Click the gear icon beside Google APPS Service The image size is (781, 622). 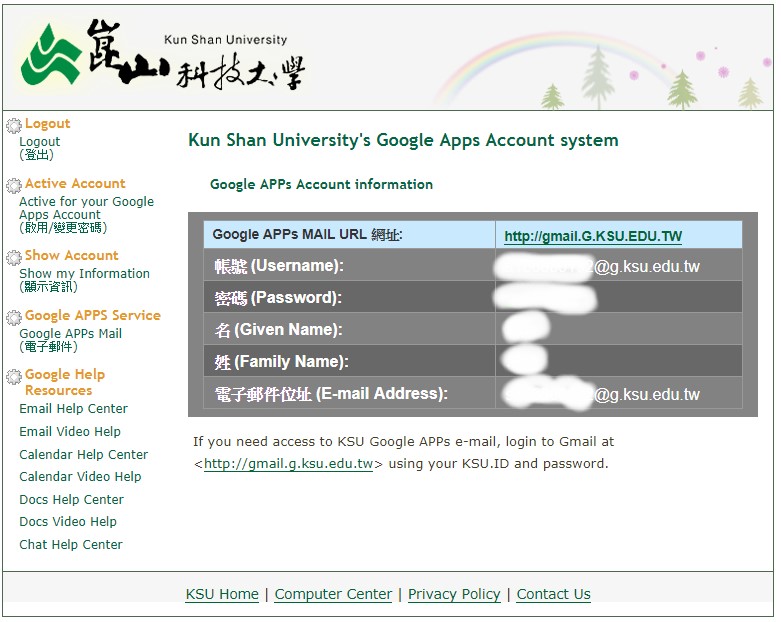14,317
